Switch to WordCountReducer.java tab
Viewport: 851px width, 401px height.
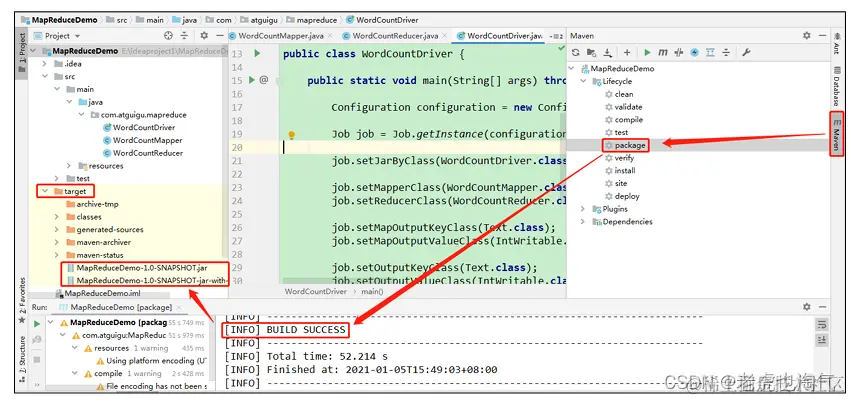click(395, 36)
